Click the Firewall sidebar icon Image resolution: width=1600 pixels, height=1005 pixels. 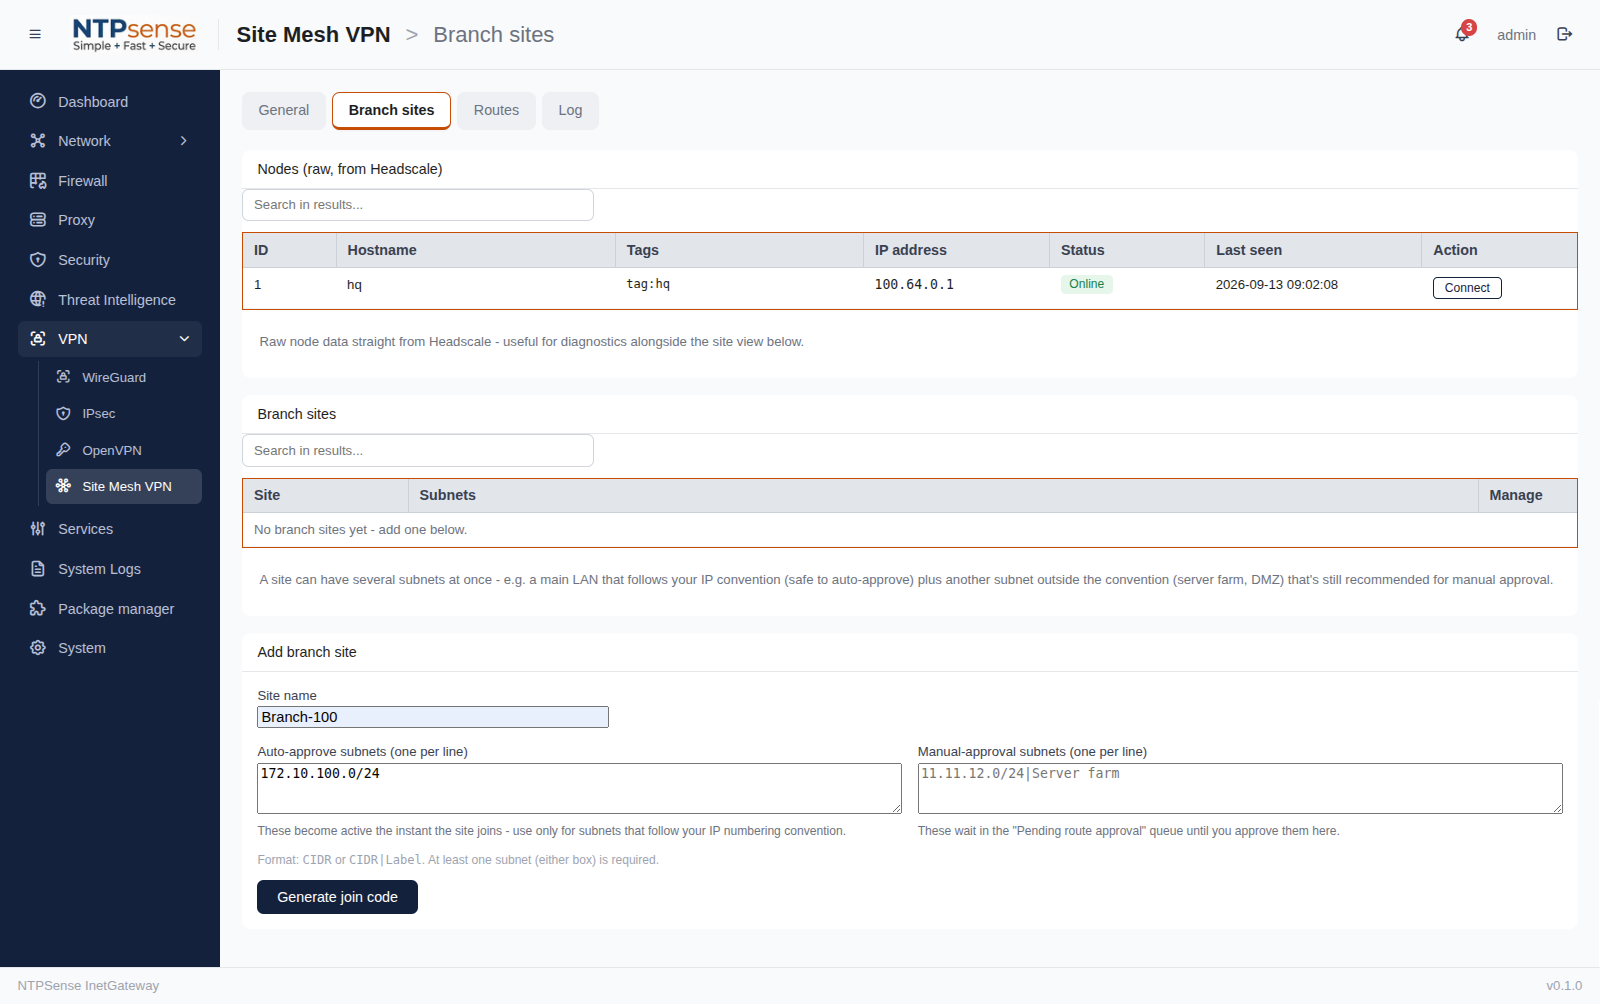(x=38, y=181)
